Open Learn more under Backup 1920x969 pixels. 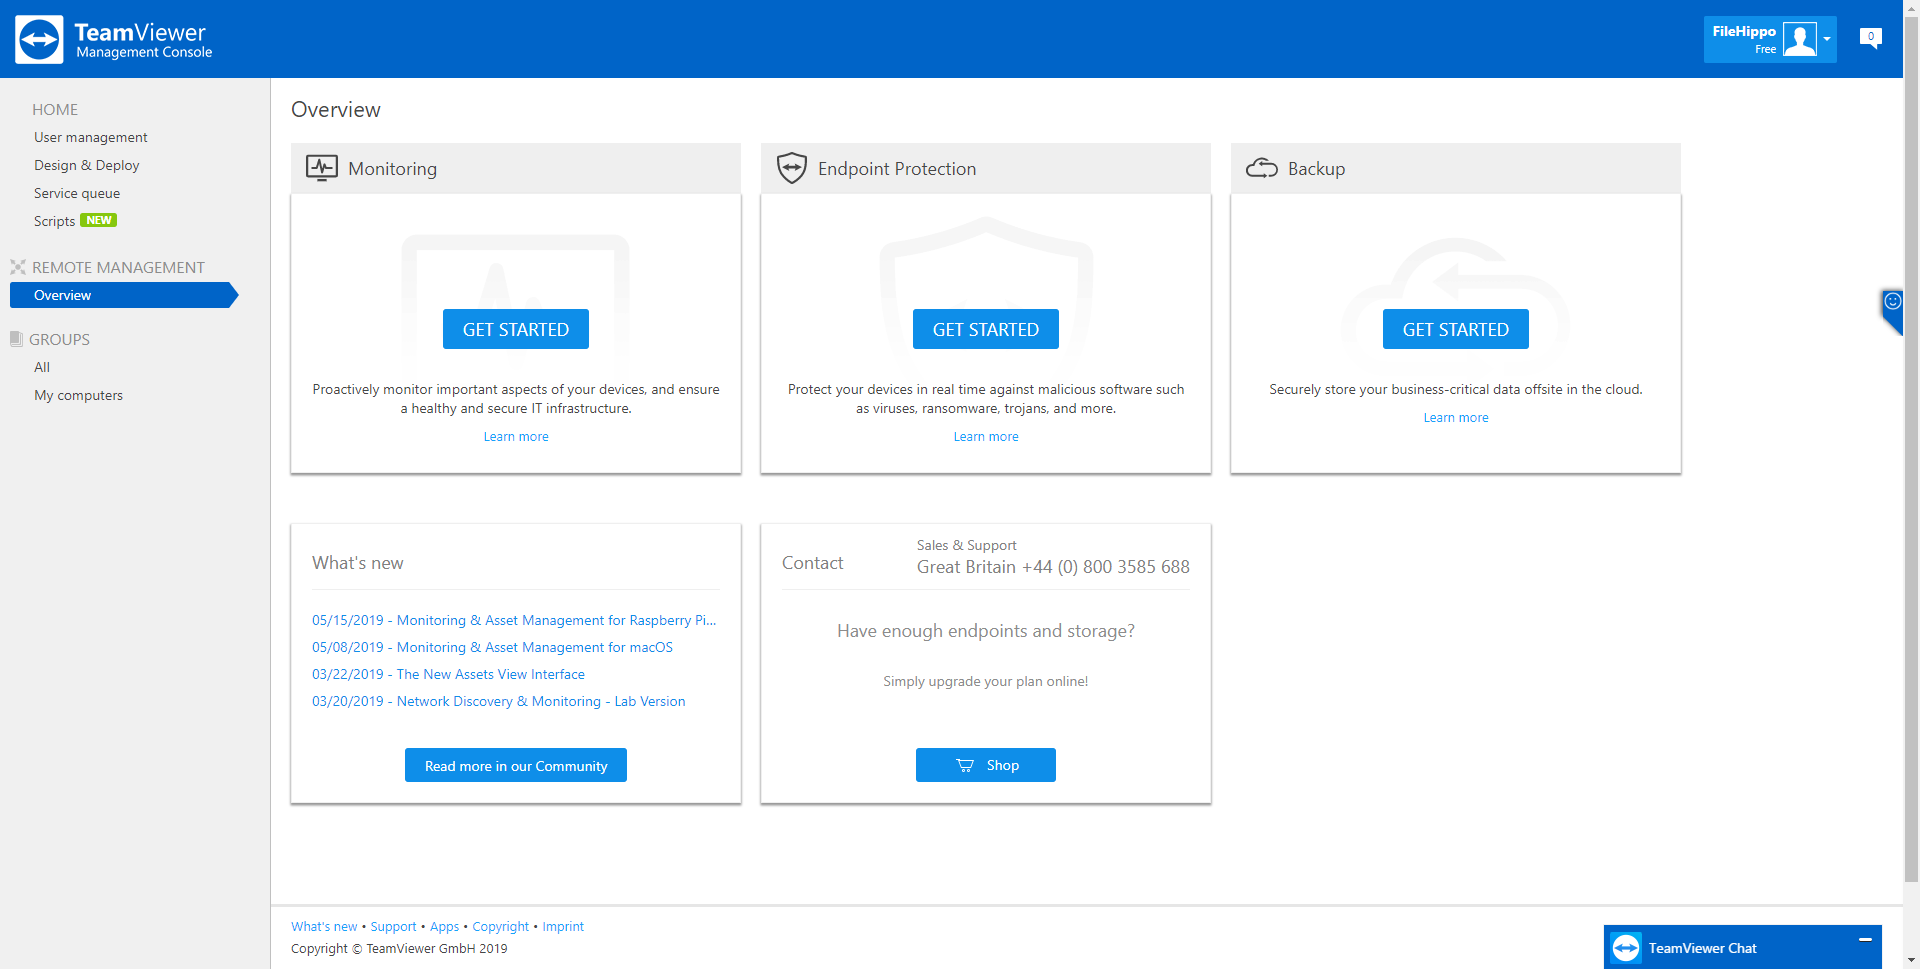pos(1456,418)
